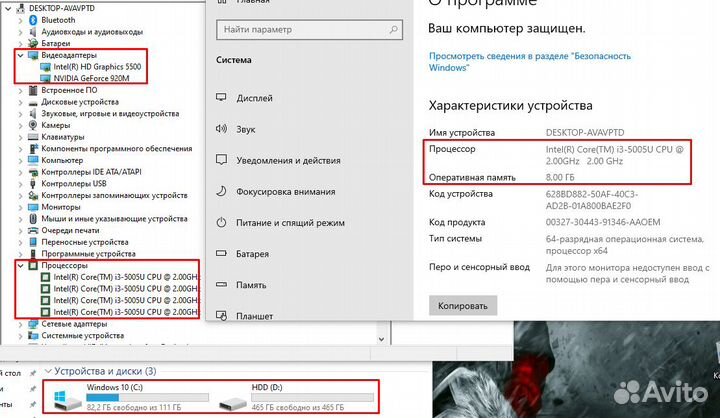Click the NVIDIA GeForce 920M adapter icon
720x418 pixels.
[45, 79]
